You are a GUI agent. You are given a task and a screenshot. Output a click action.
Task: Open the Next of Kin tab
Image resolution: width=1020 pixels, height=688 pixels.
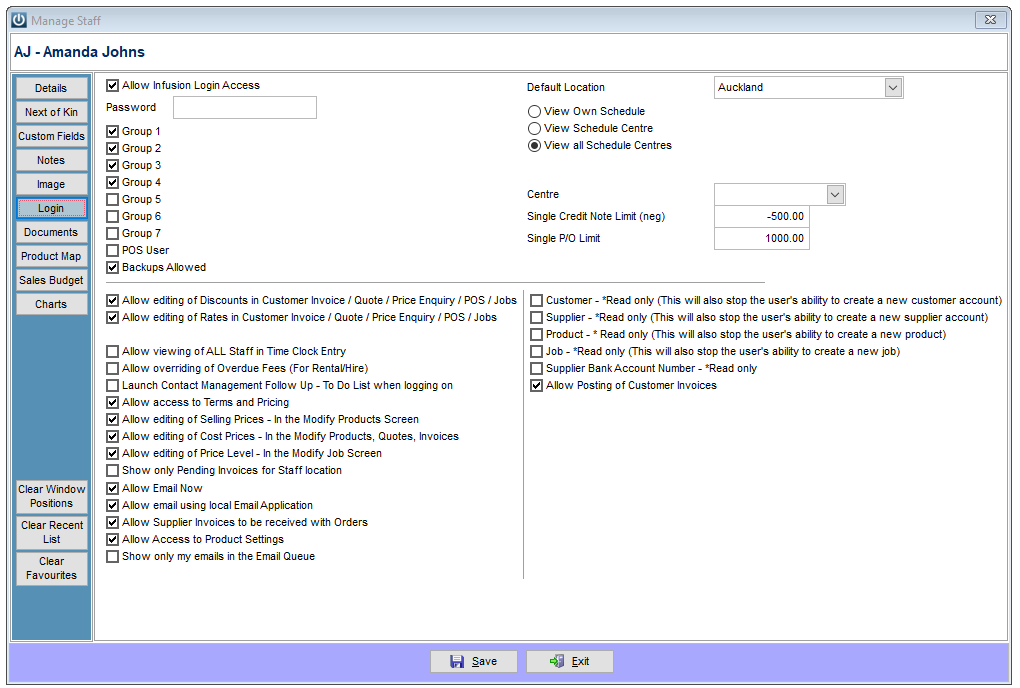pos(51,112)
